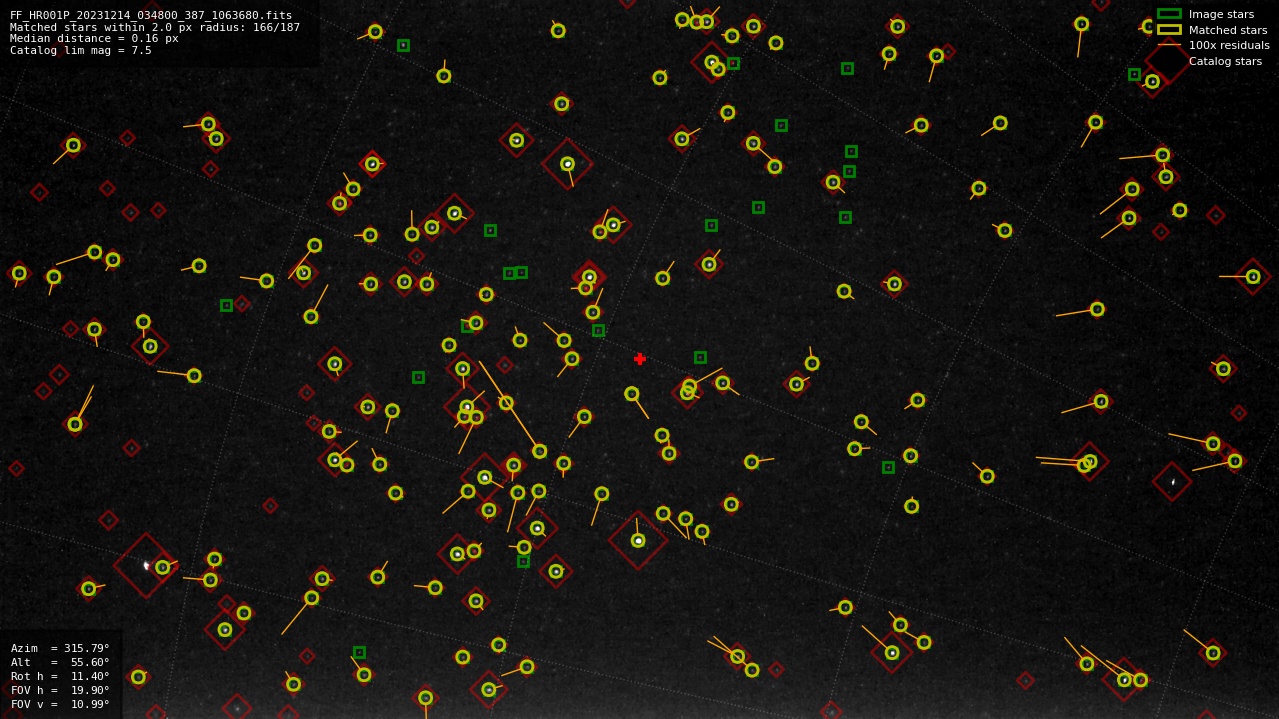Click the orange 100x residuals legend line

pos(1169,45)
